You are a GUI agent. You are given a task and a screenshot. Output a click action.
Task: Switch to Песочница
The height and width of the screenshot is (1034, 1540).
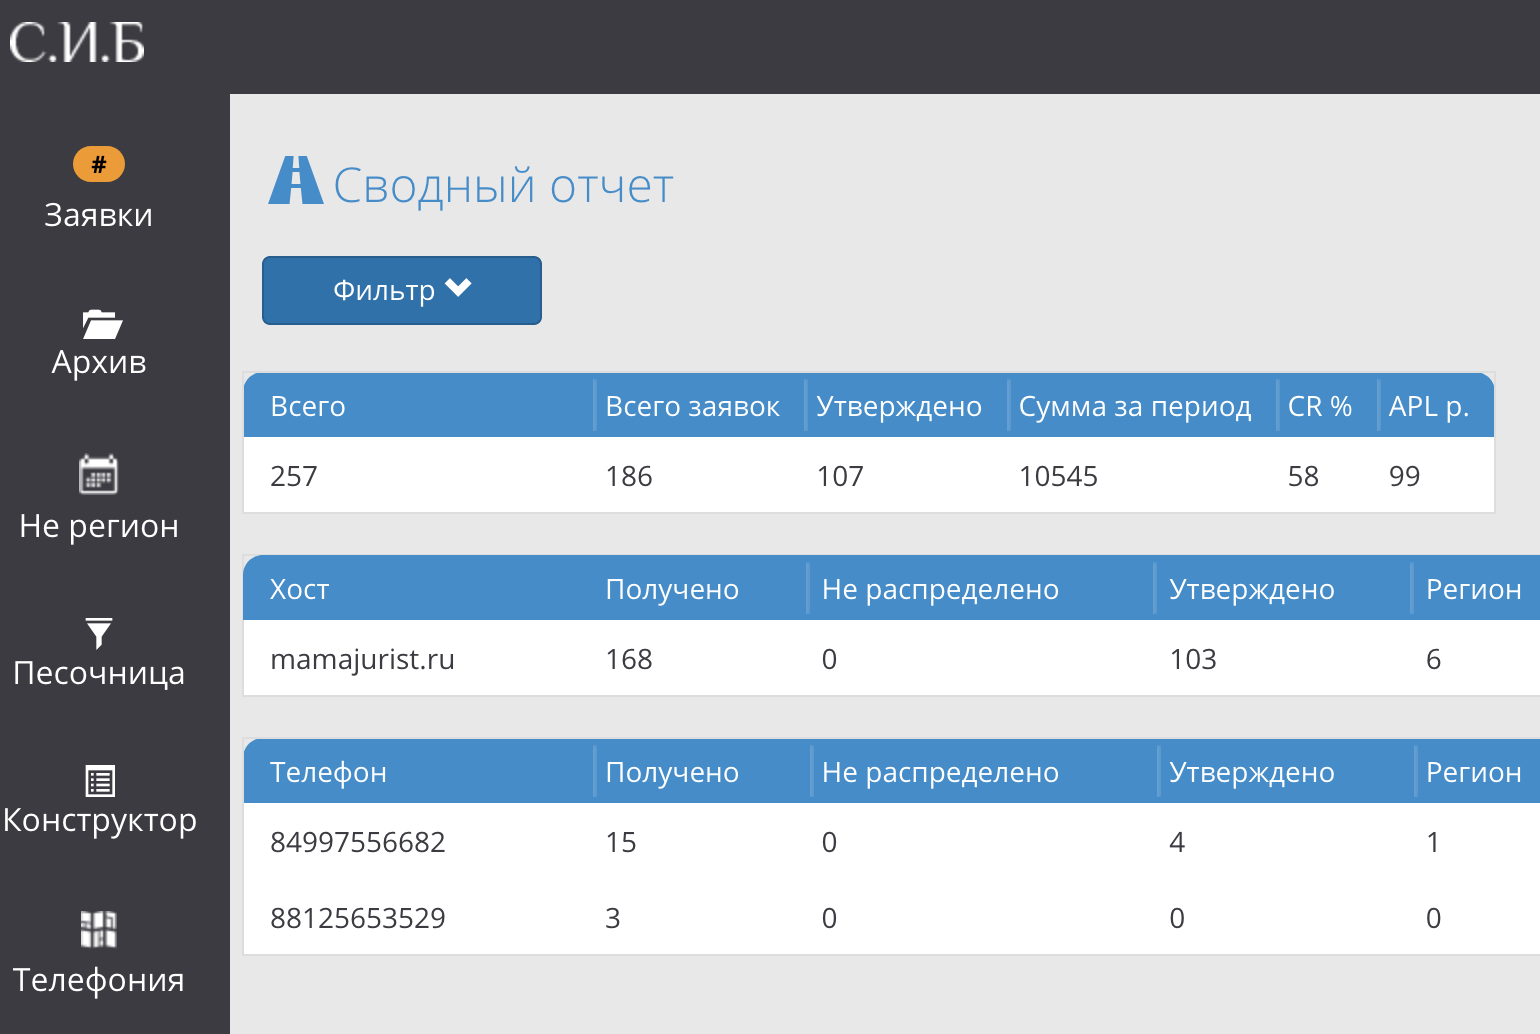(99, 673)
